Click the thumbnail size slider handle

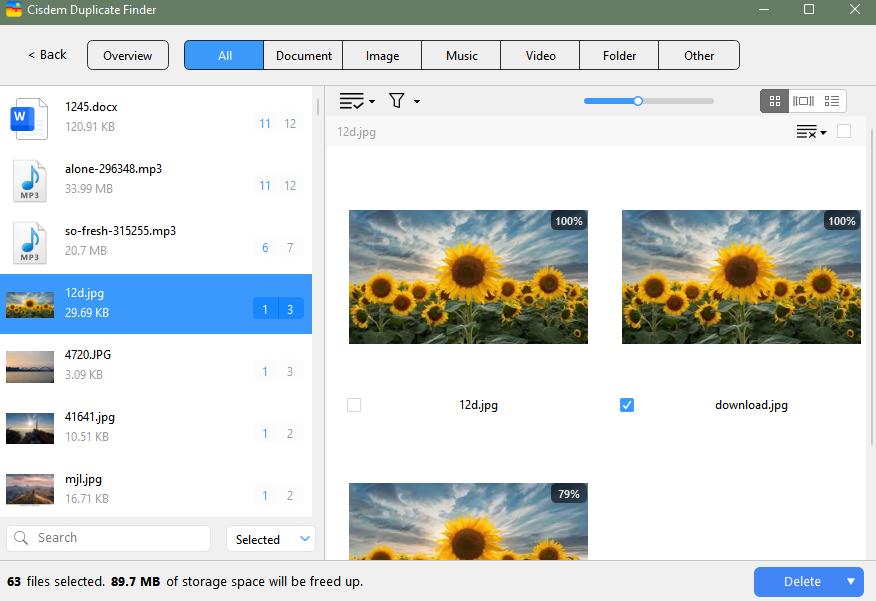638,101
